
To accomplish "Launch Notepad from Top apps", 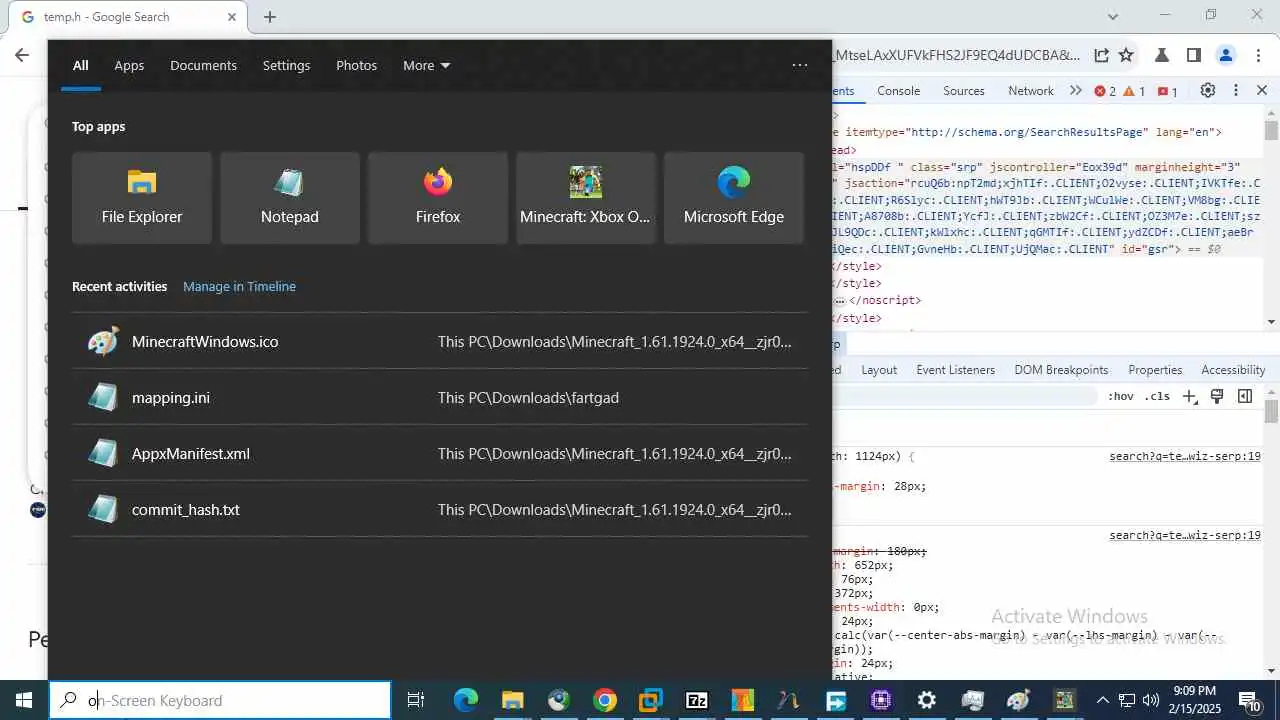I will 290,198.
